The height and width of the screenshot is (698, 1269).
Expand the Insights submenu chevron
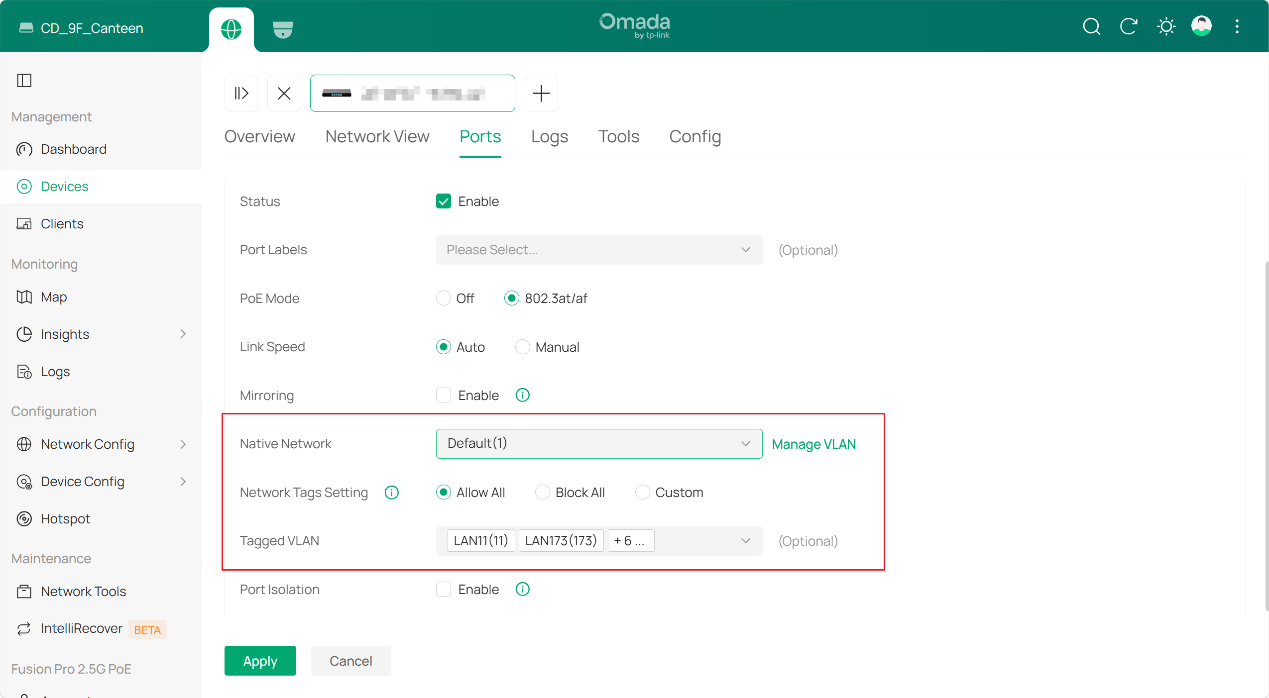[x=183, y=334]
